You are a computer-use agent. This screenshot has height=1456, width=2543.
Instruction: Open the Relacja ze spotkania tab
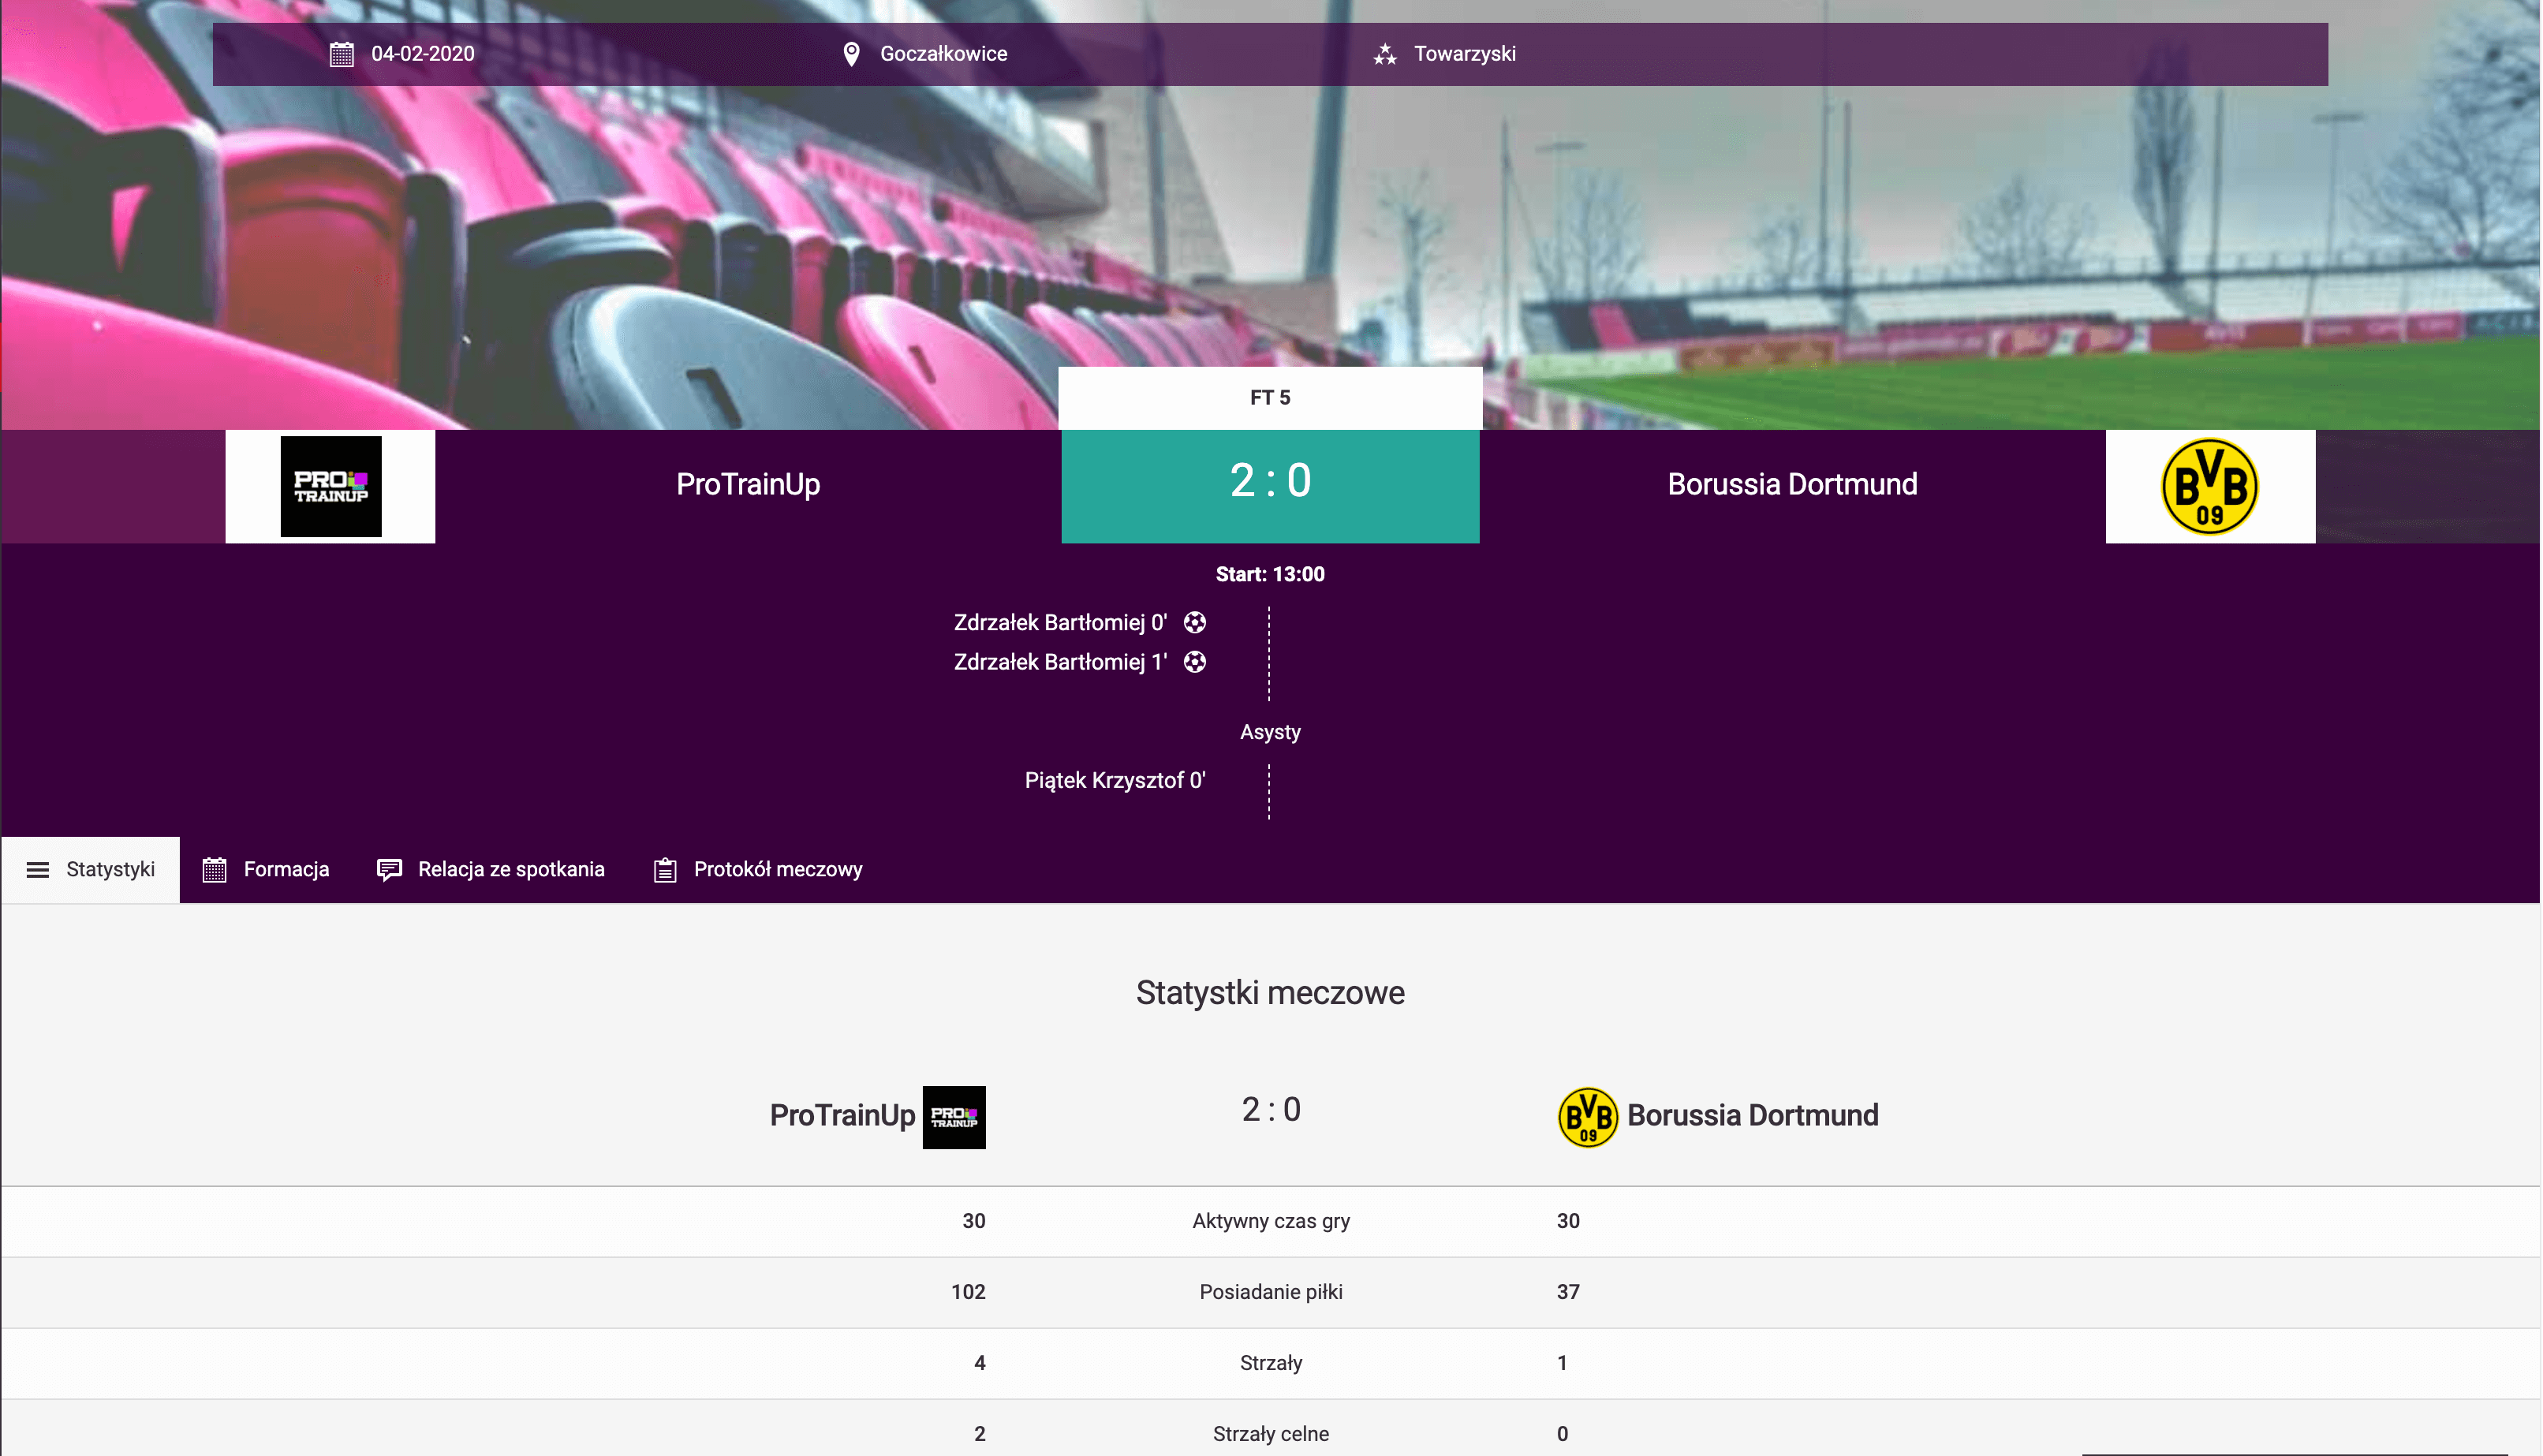coord(491,870)
